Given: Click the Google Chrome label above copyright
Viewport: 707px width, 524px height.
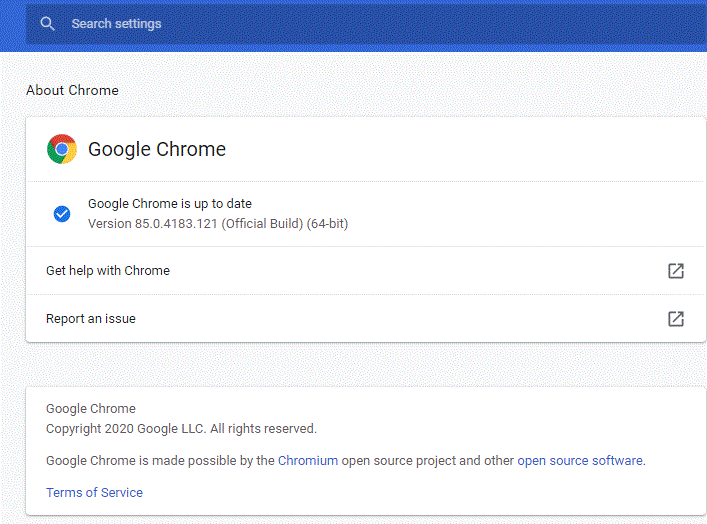Looking at the screenshot, I should coord(91,409).
